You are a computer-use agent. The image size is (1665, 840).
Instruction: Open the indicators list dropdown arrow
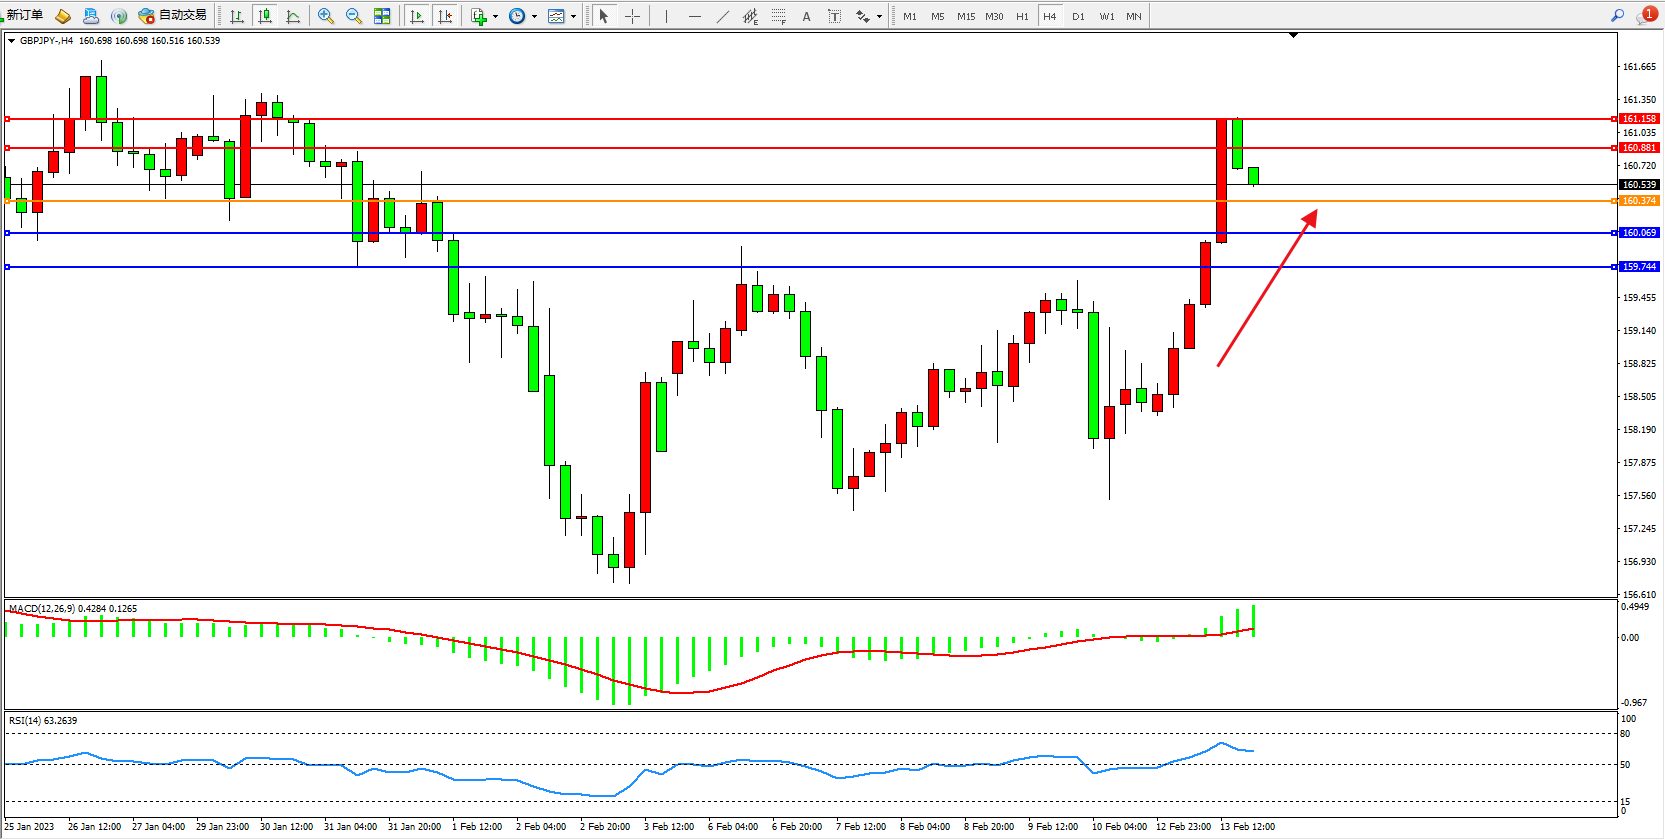coord(495,16)
